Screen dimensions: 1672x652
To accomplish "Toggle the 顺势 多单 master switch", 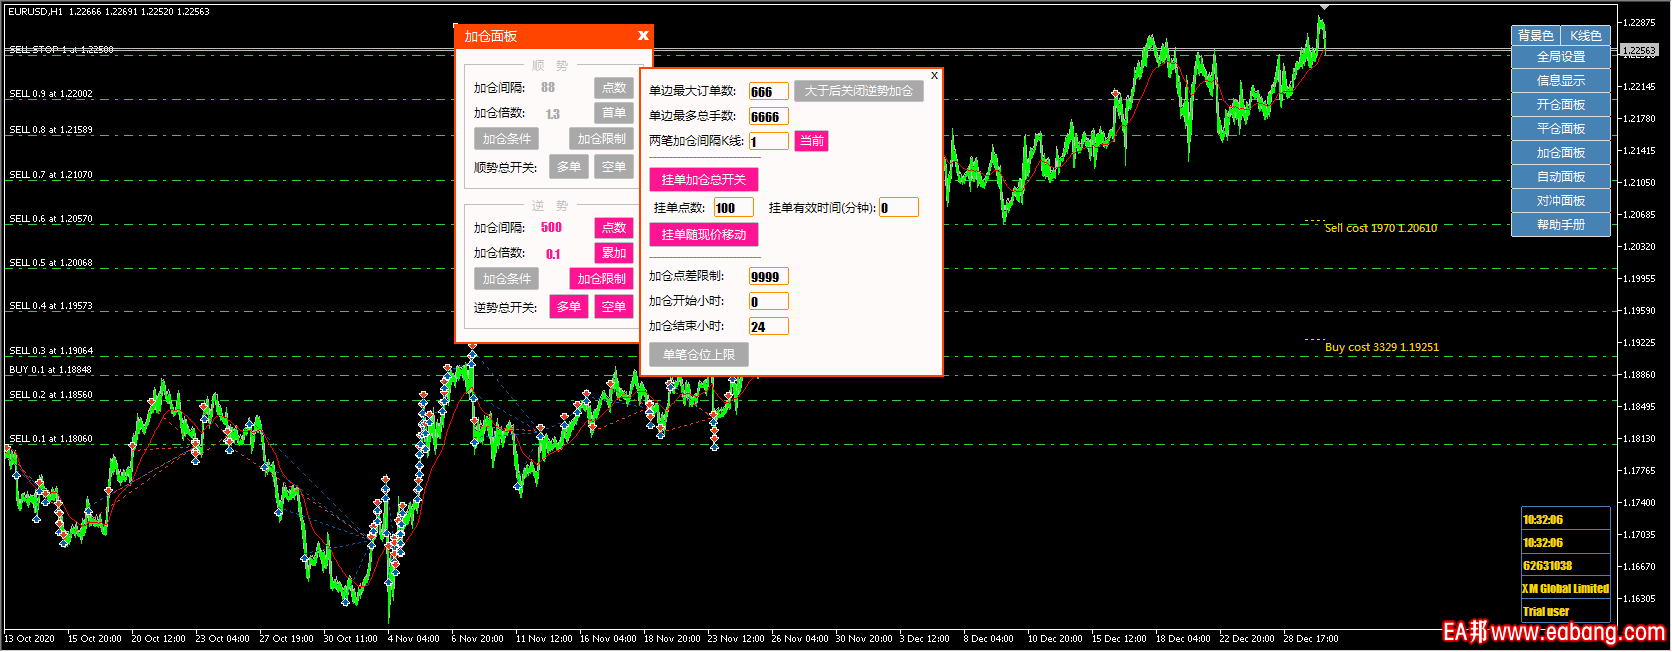I will [x=568, y=167].
